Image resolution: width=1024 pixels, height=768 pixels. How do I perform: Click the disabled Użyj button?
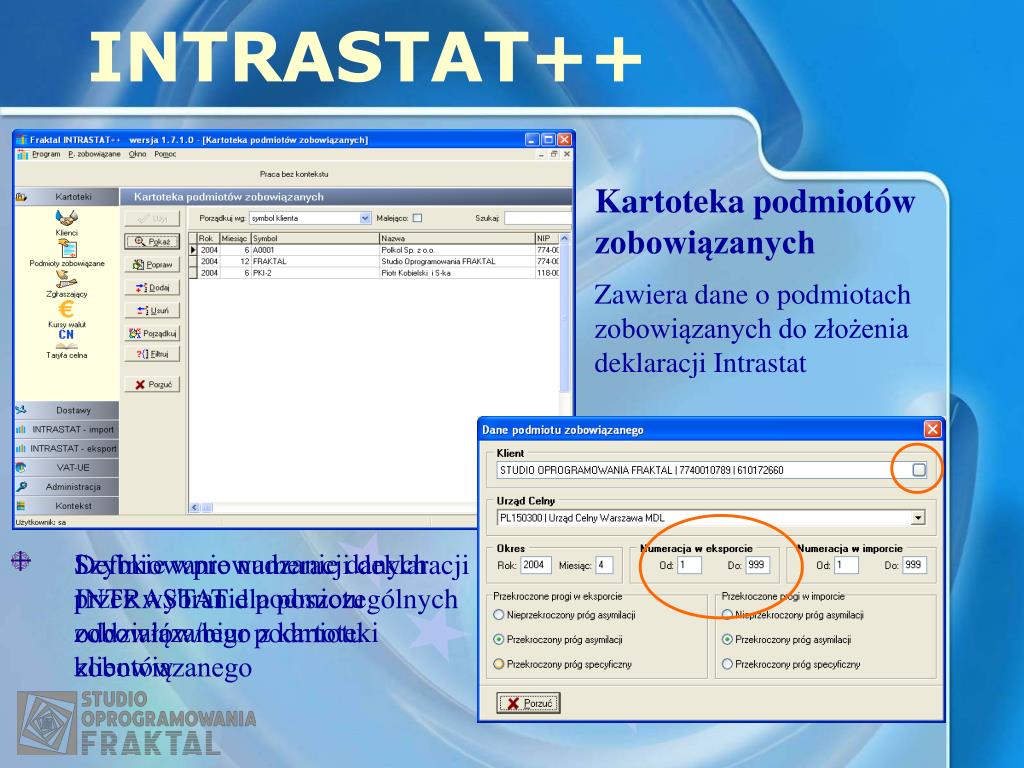click(x=152, y=219)
